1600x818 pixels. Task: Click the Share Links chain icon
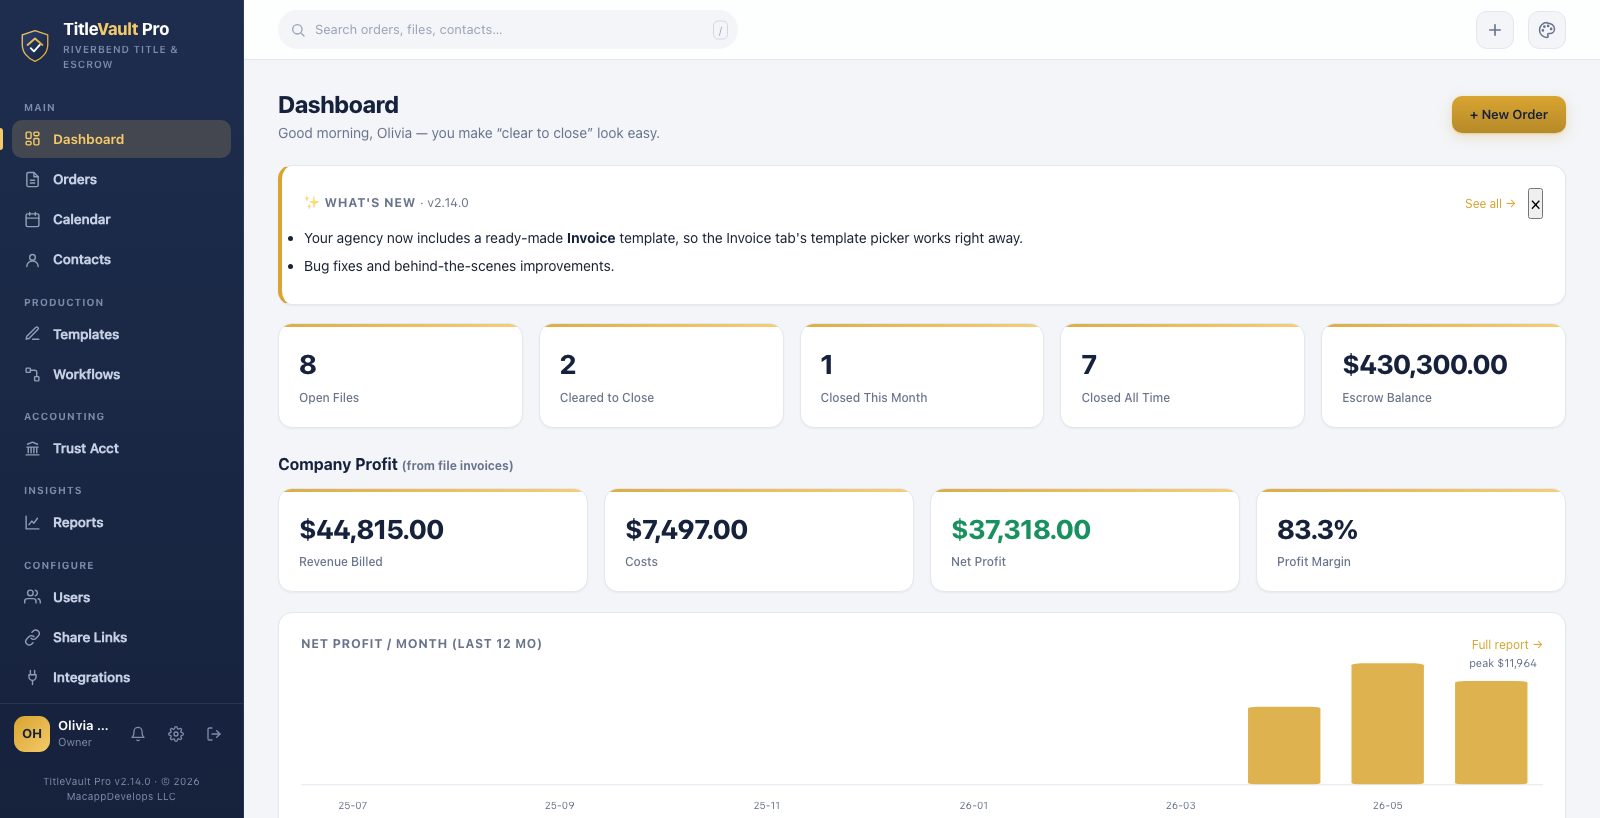[x=32, y=637]
